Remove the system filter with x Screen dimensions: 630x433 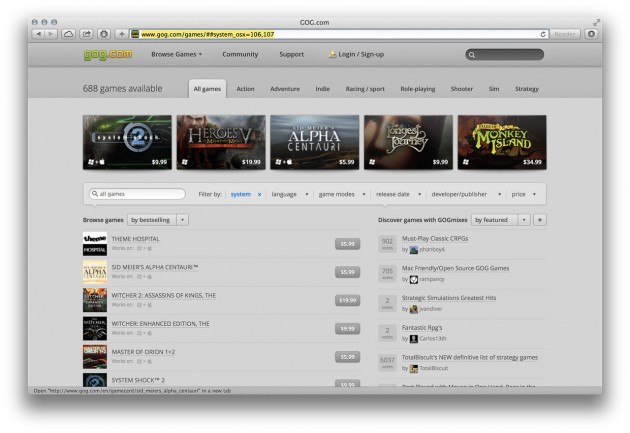point(260,194)
